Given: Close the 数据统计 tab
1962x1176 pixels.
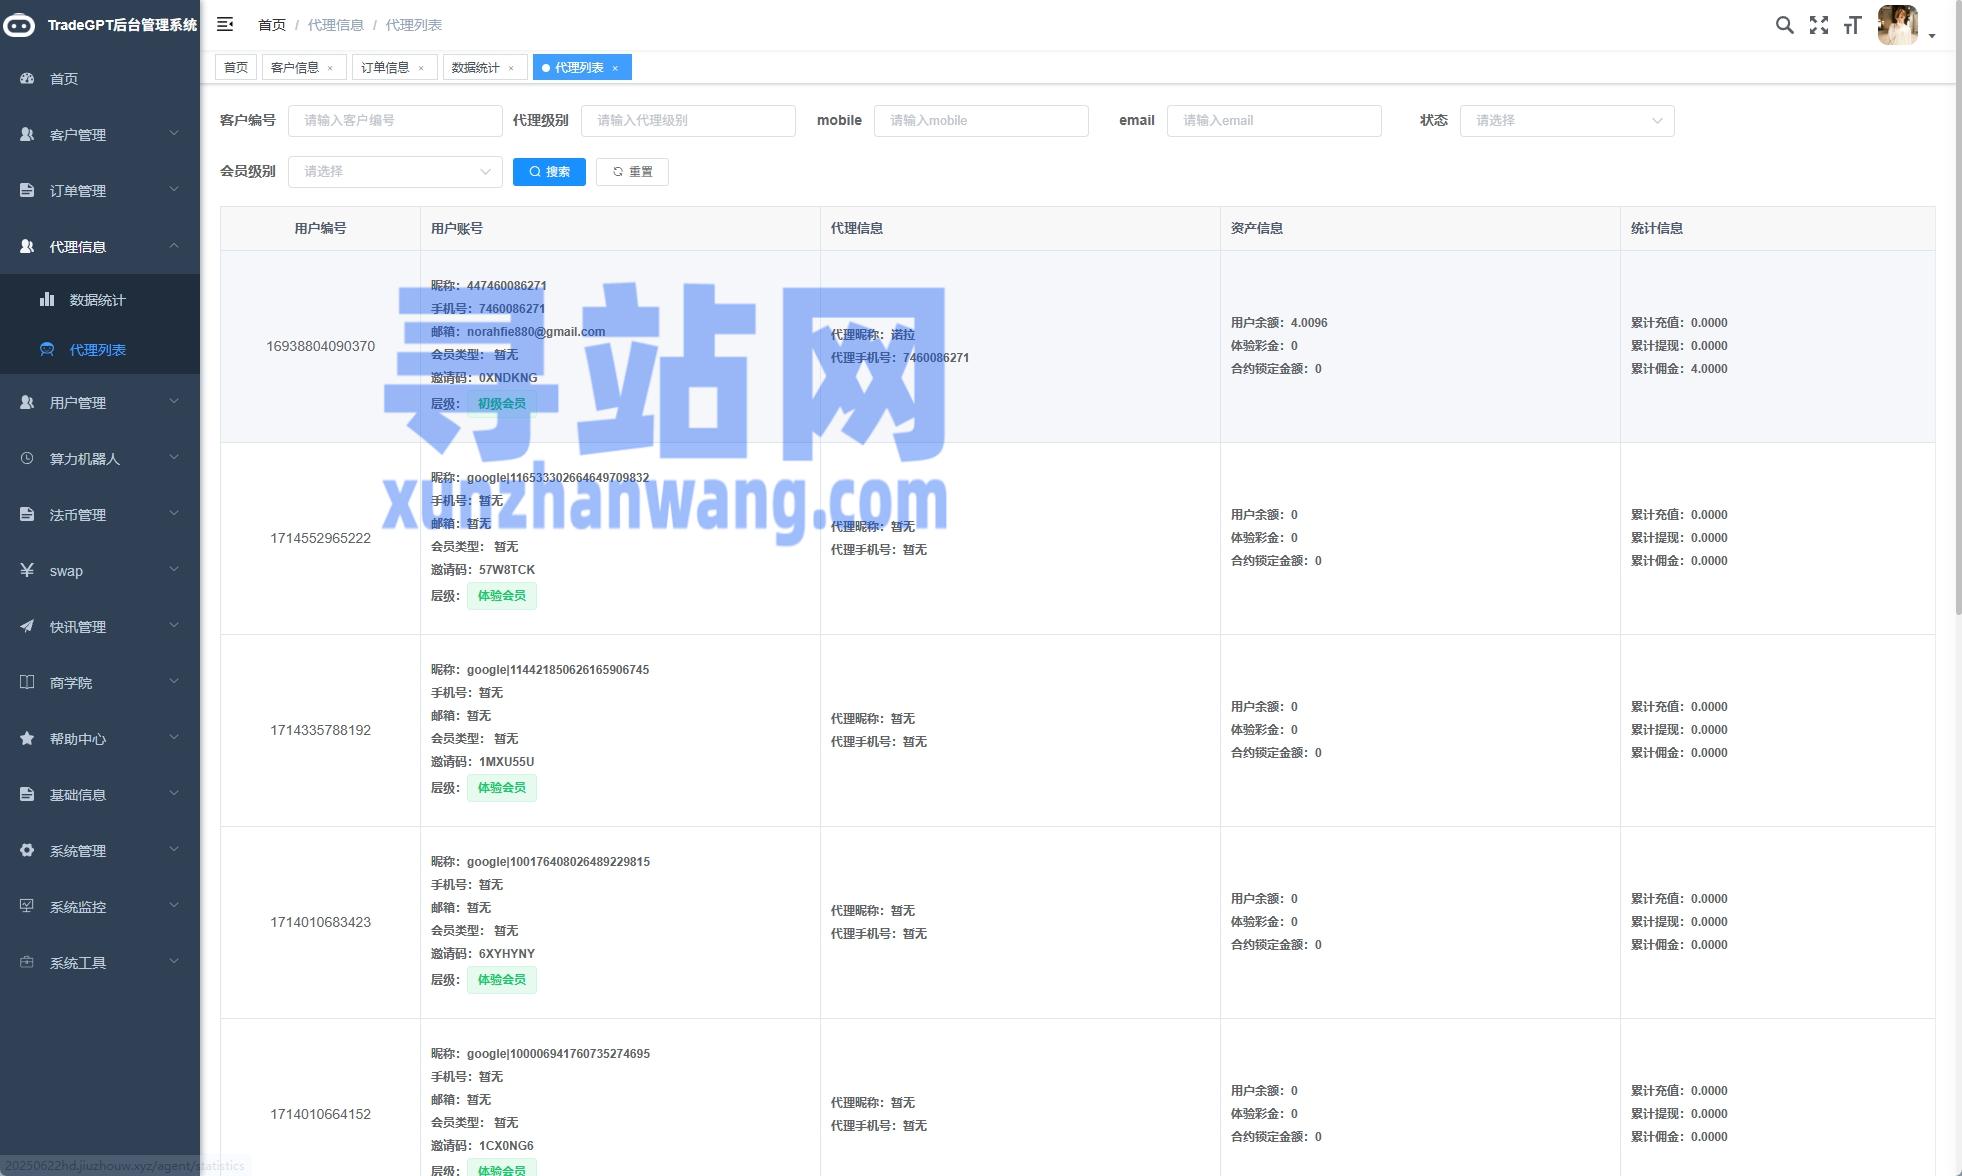Looking at the screenshot, I should pyautogui.click(x=511, y=68).
